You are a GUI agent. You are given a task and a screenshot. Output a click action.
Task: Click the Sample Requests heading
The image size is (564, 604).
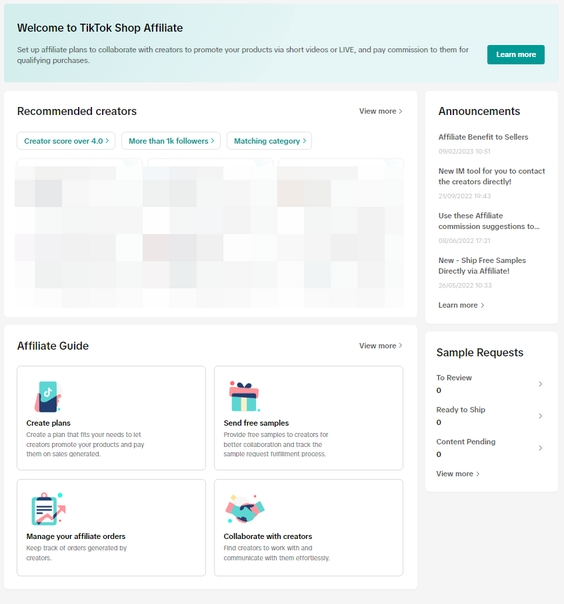pos(480,352)
